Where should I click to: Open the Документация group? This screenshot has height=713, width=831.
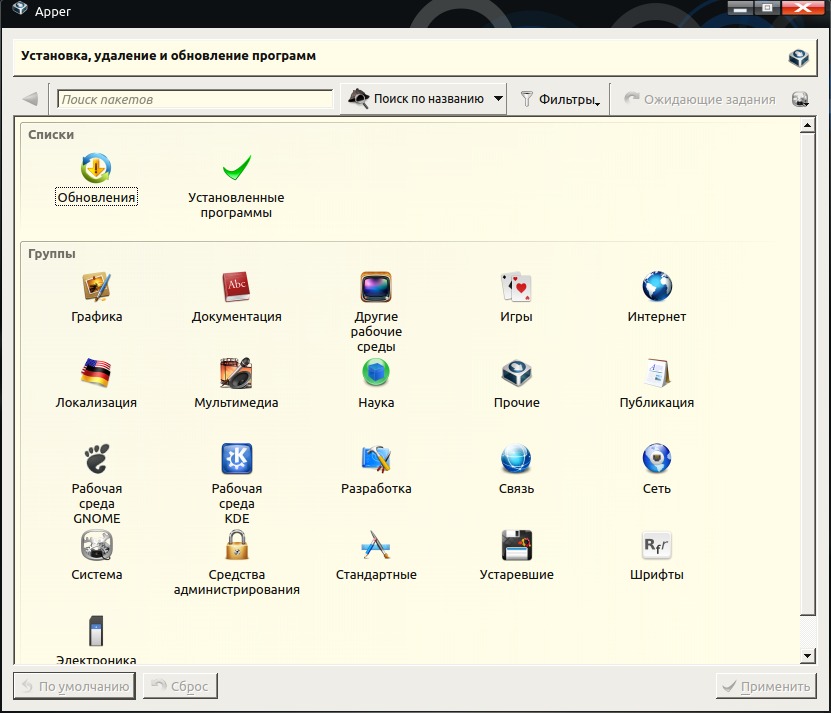coord(236,297)
